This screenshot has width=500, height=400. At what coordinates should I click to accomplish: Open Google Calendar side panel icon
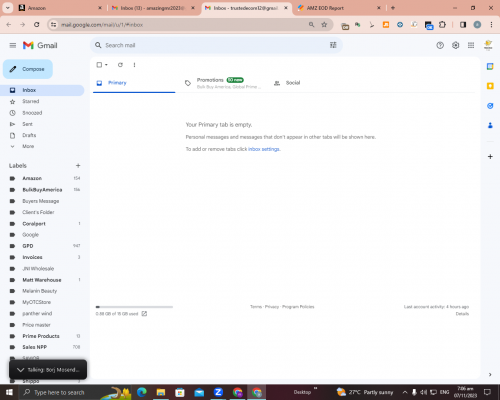(490, 66)
